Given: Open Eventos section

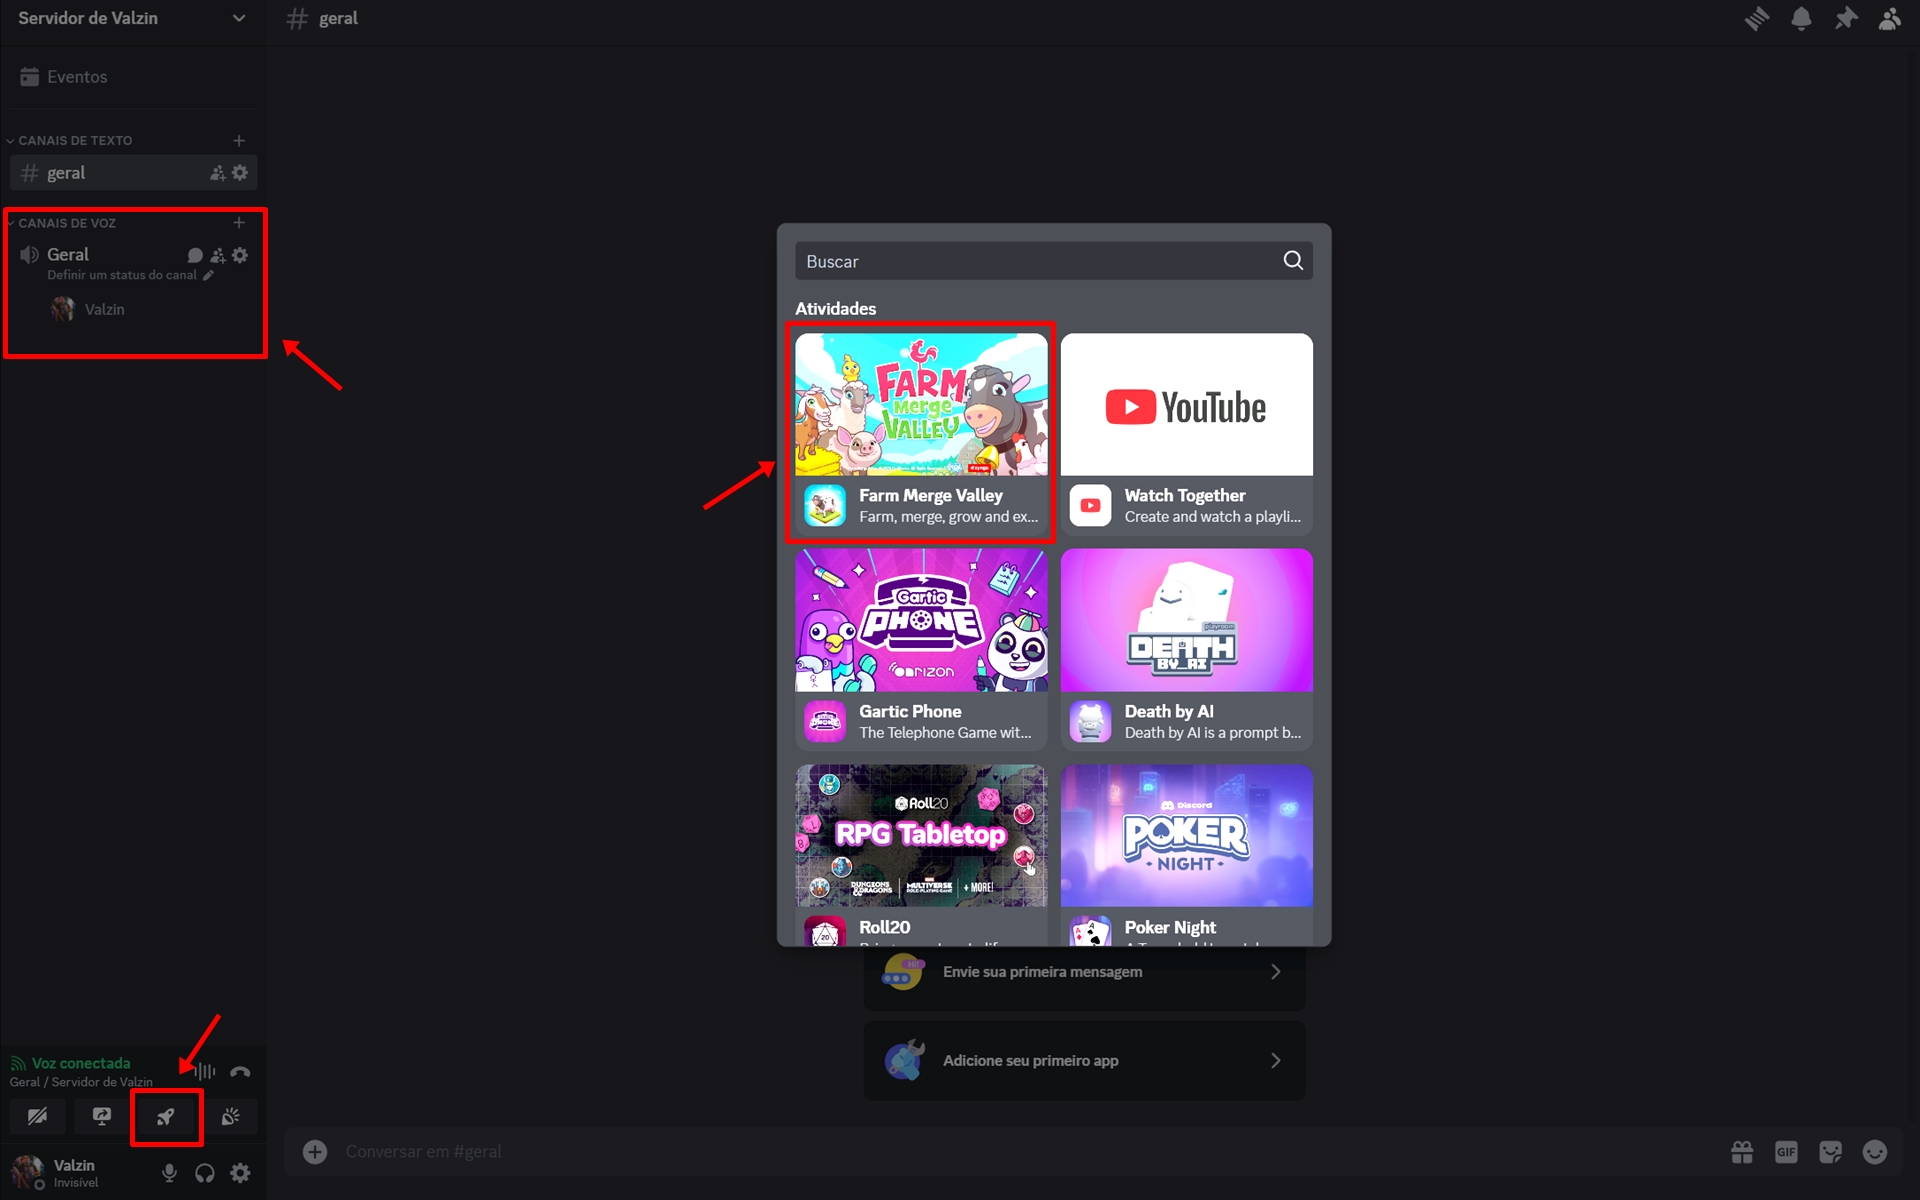Looking at the screenshot, I should pyautogui.click(x=77, y=76).
